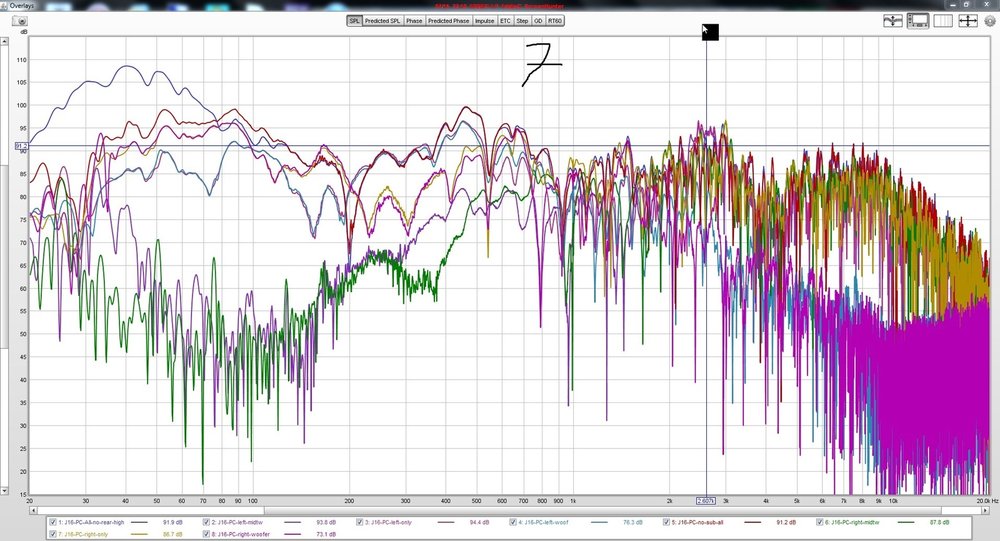
Task: Click the camera capture icon
Action: click(20, 21)
